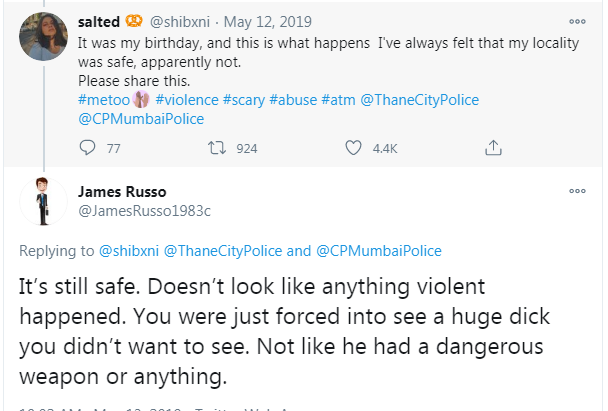Click the #metoo hashtag

pos(102,100)
